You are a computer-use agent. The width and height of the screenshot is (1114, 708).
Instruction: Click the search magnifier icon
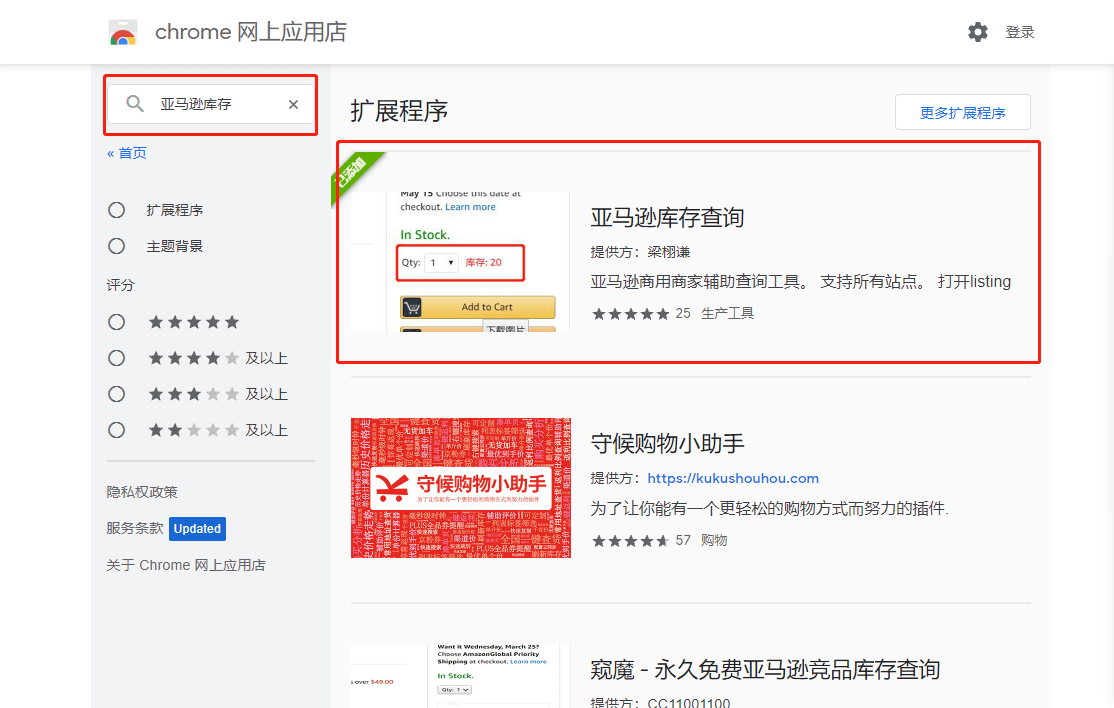point(135,104)
